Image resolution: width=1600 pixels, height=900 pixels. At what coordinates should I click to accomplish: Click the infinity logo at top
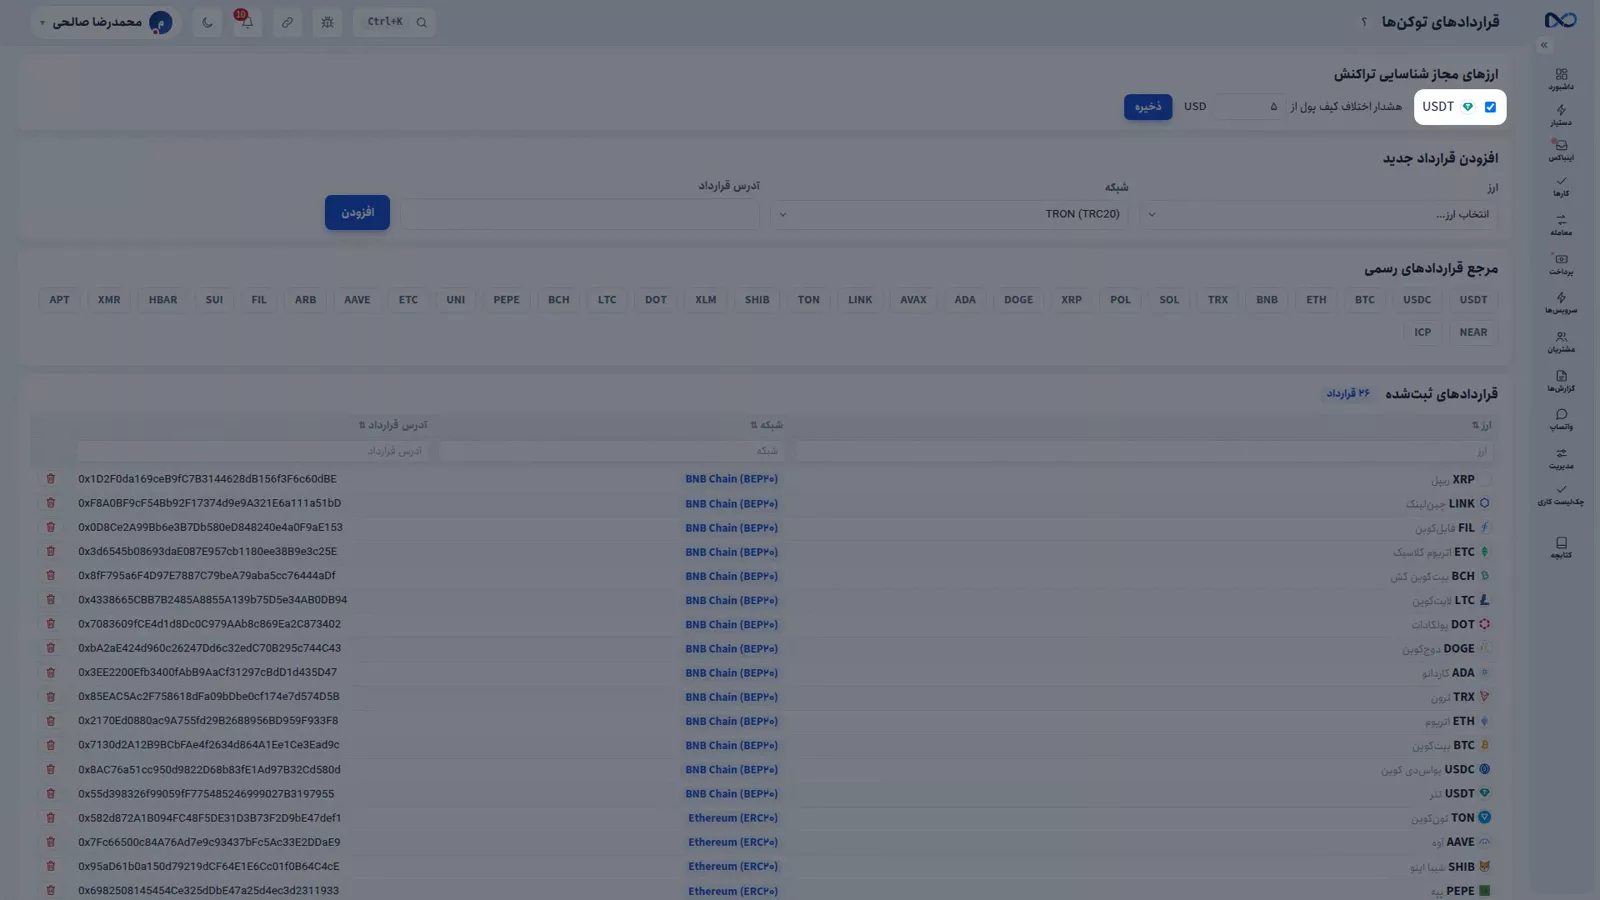[x=1560, y=20]
